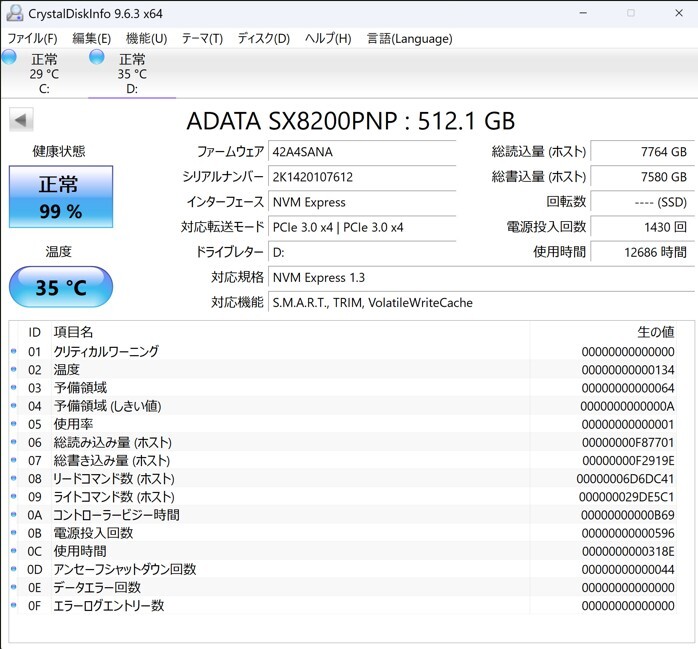Click status dot of row 0C 使用時間
The height and width of the screenshot is (649, 698).
[x=13, y=551]
